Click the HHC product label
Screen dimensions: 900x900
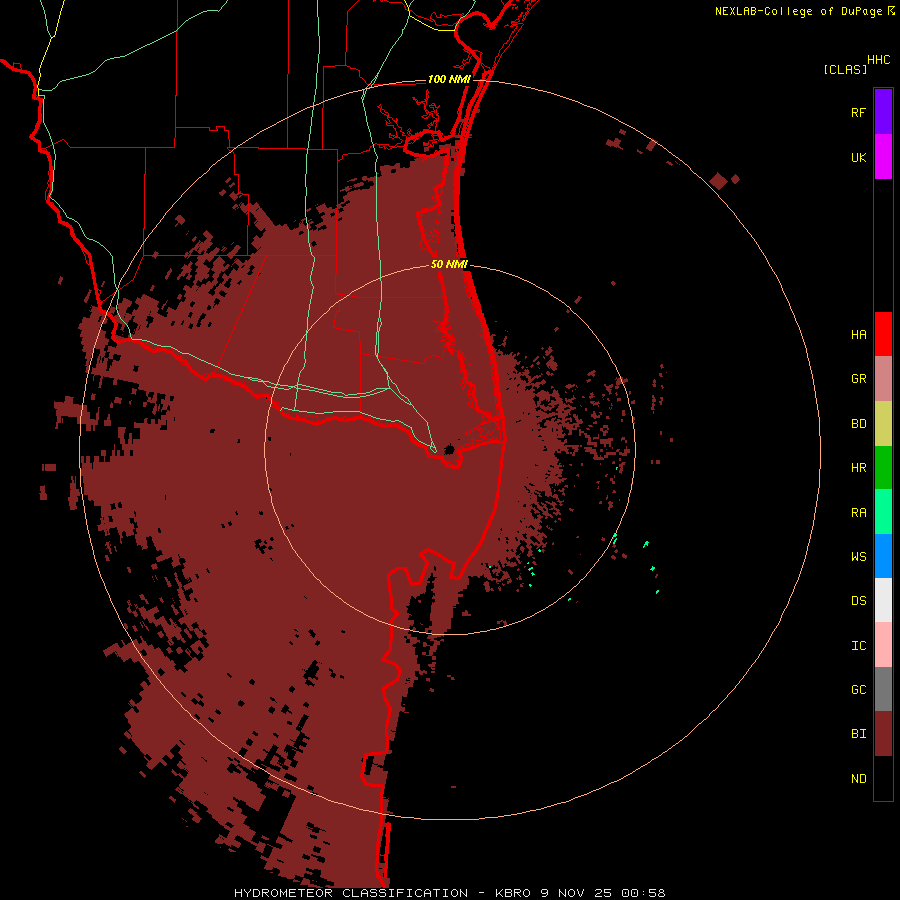click(878, 60)
